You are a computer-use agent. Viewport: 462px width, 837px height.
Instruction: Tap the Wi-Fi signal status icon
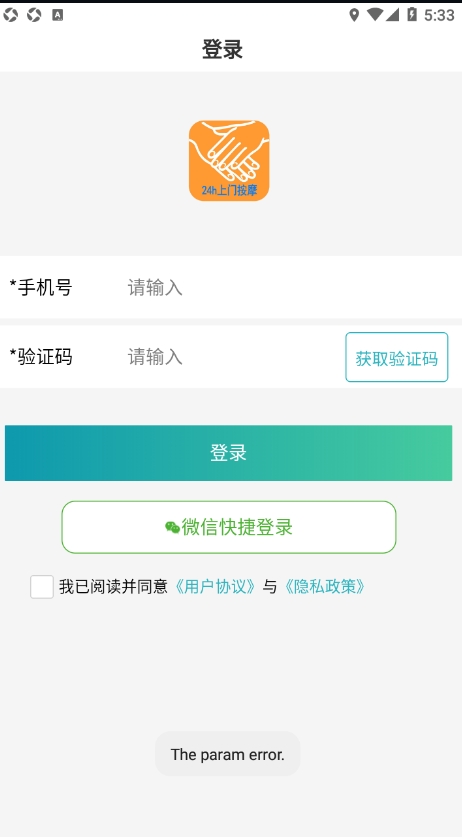(x=375, y=15)
